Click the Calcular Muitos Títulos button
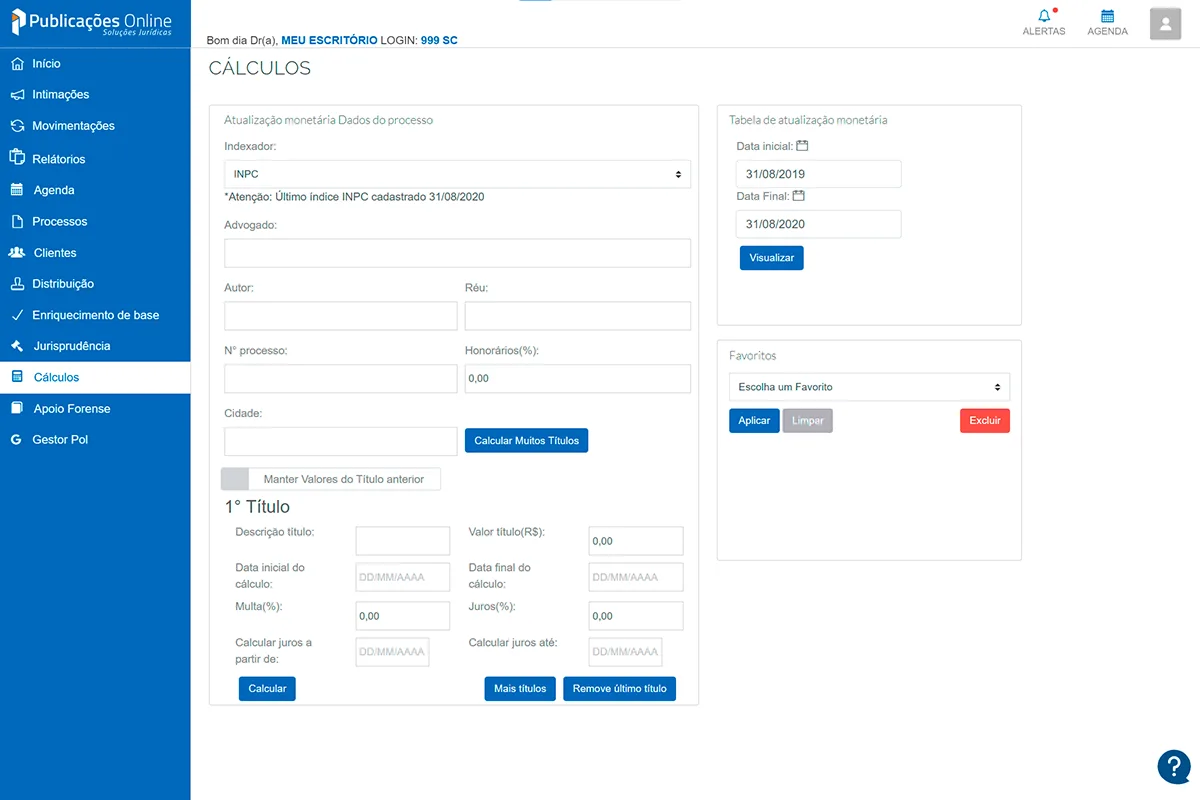Image resolution: width=1200 pixels, height=800 pixels. [x=526, y=441]
